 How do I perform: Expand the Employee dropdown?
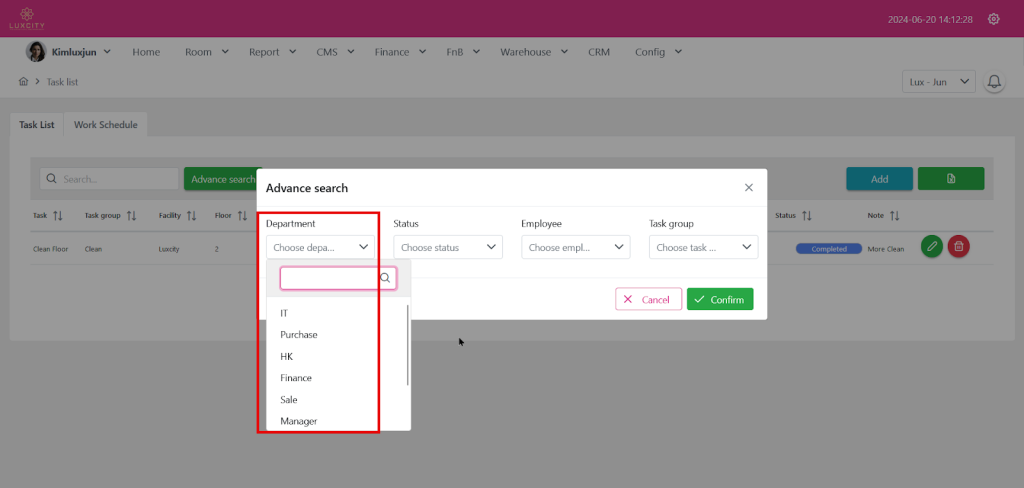pos(576,247)
